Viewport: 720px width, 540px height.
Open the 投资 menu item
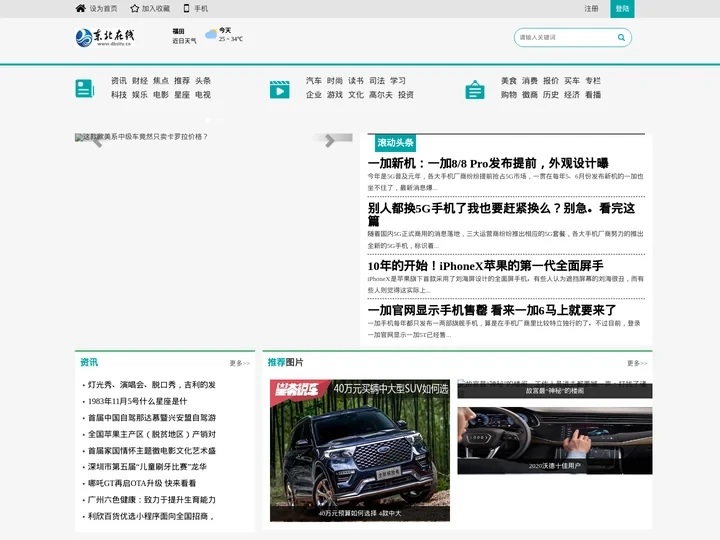pyautogui.click(x=406, y=95)
